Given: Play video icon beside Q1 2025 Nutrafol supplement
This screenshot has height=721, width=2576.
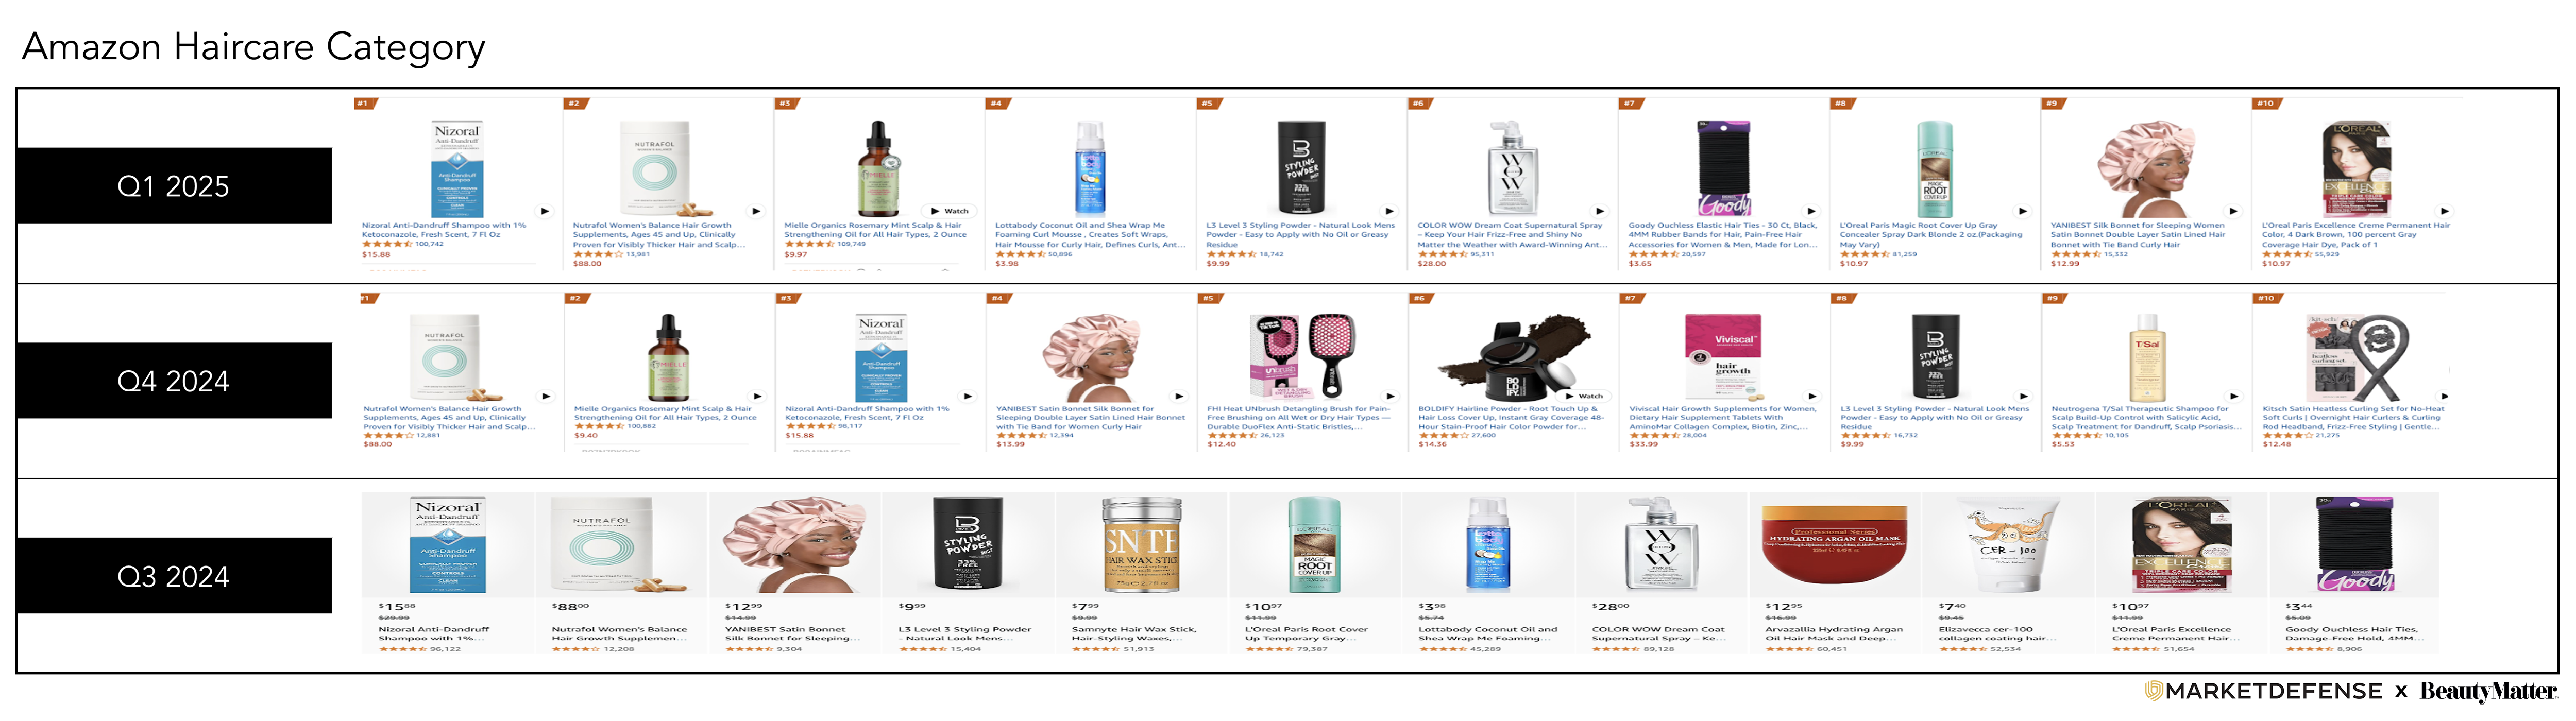Looking at the screenshot, I should [756, 211].
